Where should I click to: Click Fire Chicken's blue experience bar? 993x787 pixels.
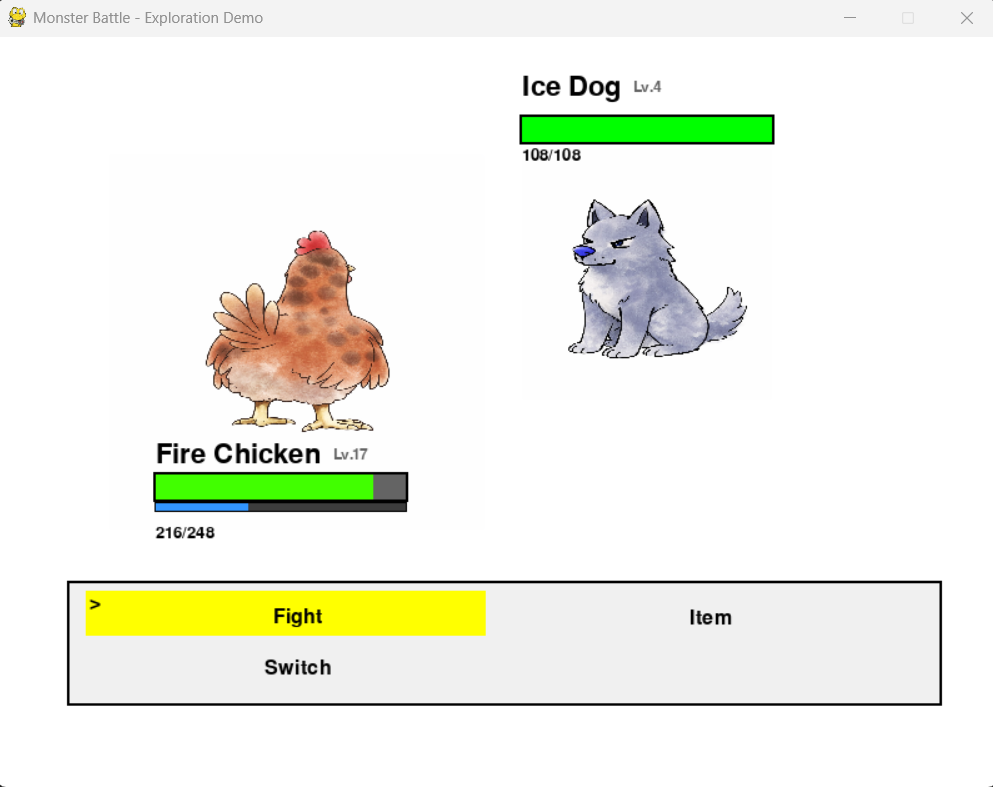(281, 507)
